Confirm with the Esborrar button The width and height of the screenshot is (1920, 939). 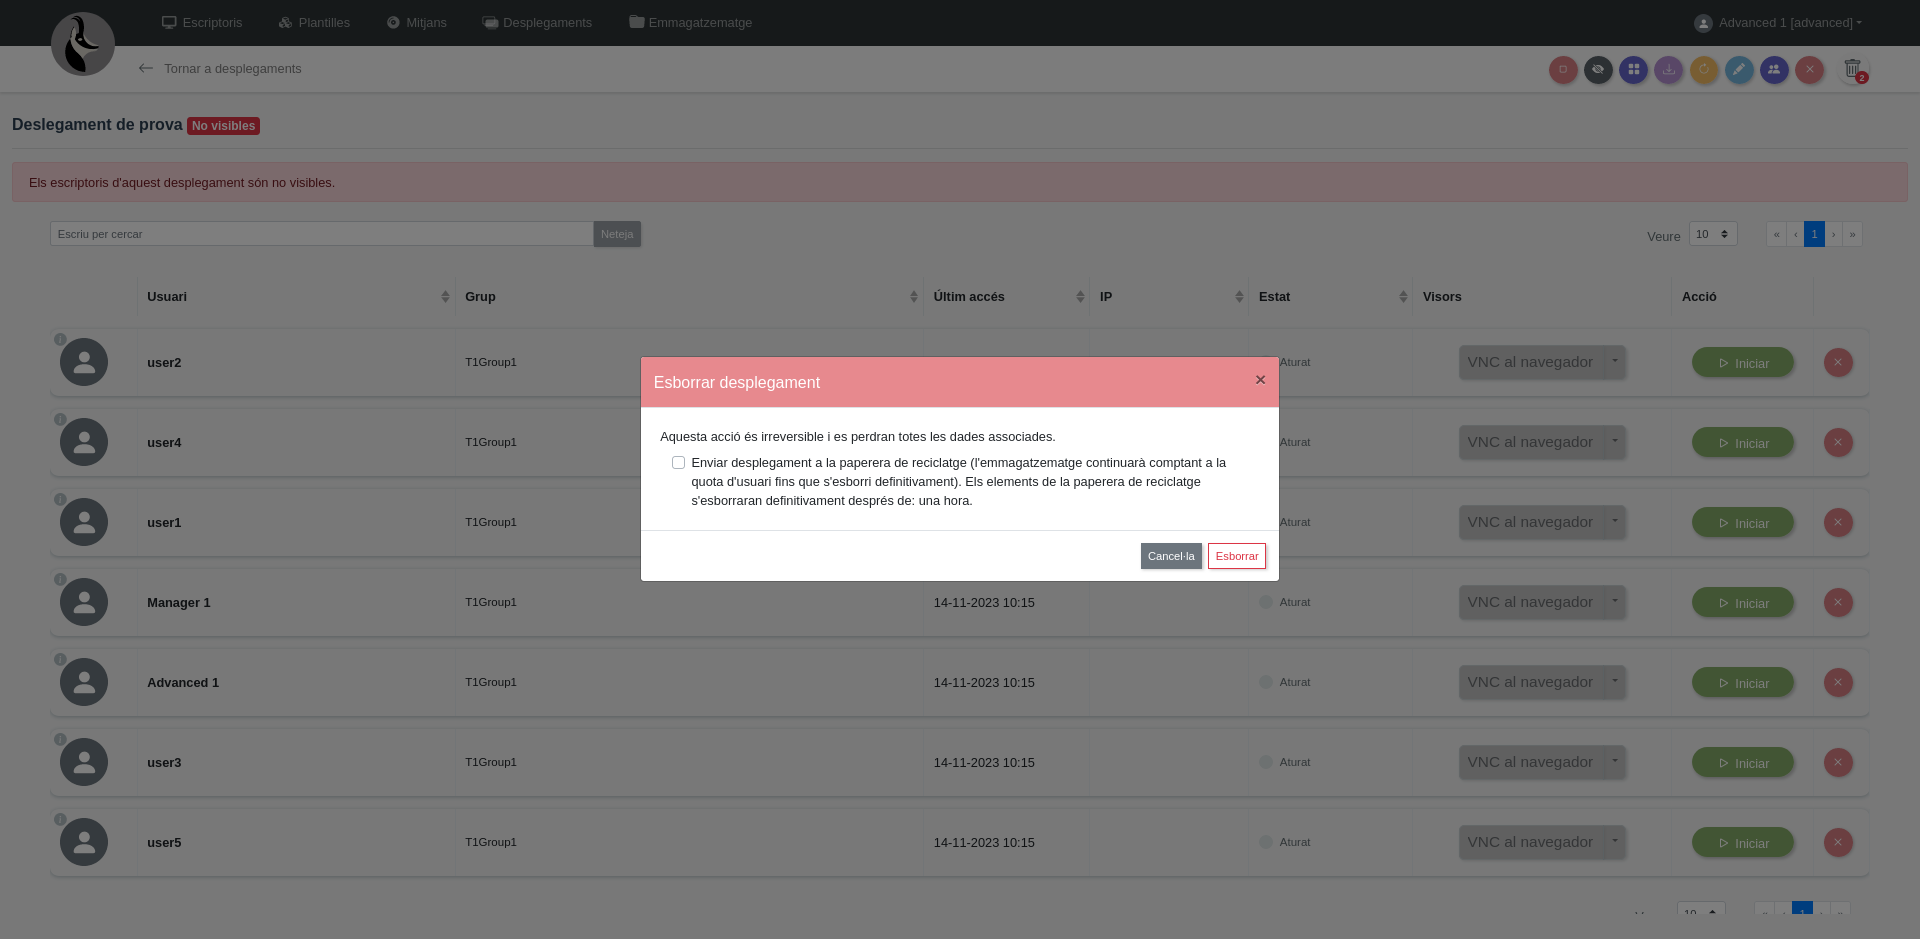point(1236,556)
